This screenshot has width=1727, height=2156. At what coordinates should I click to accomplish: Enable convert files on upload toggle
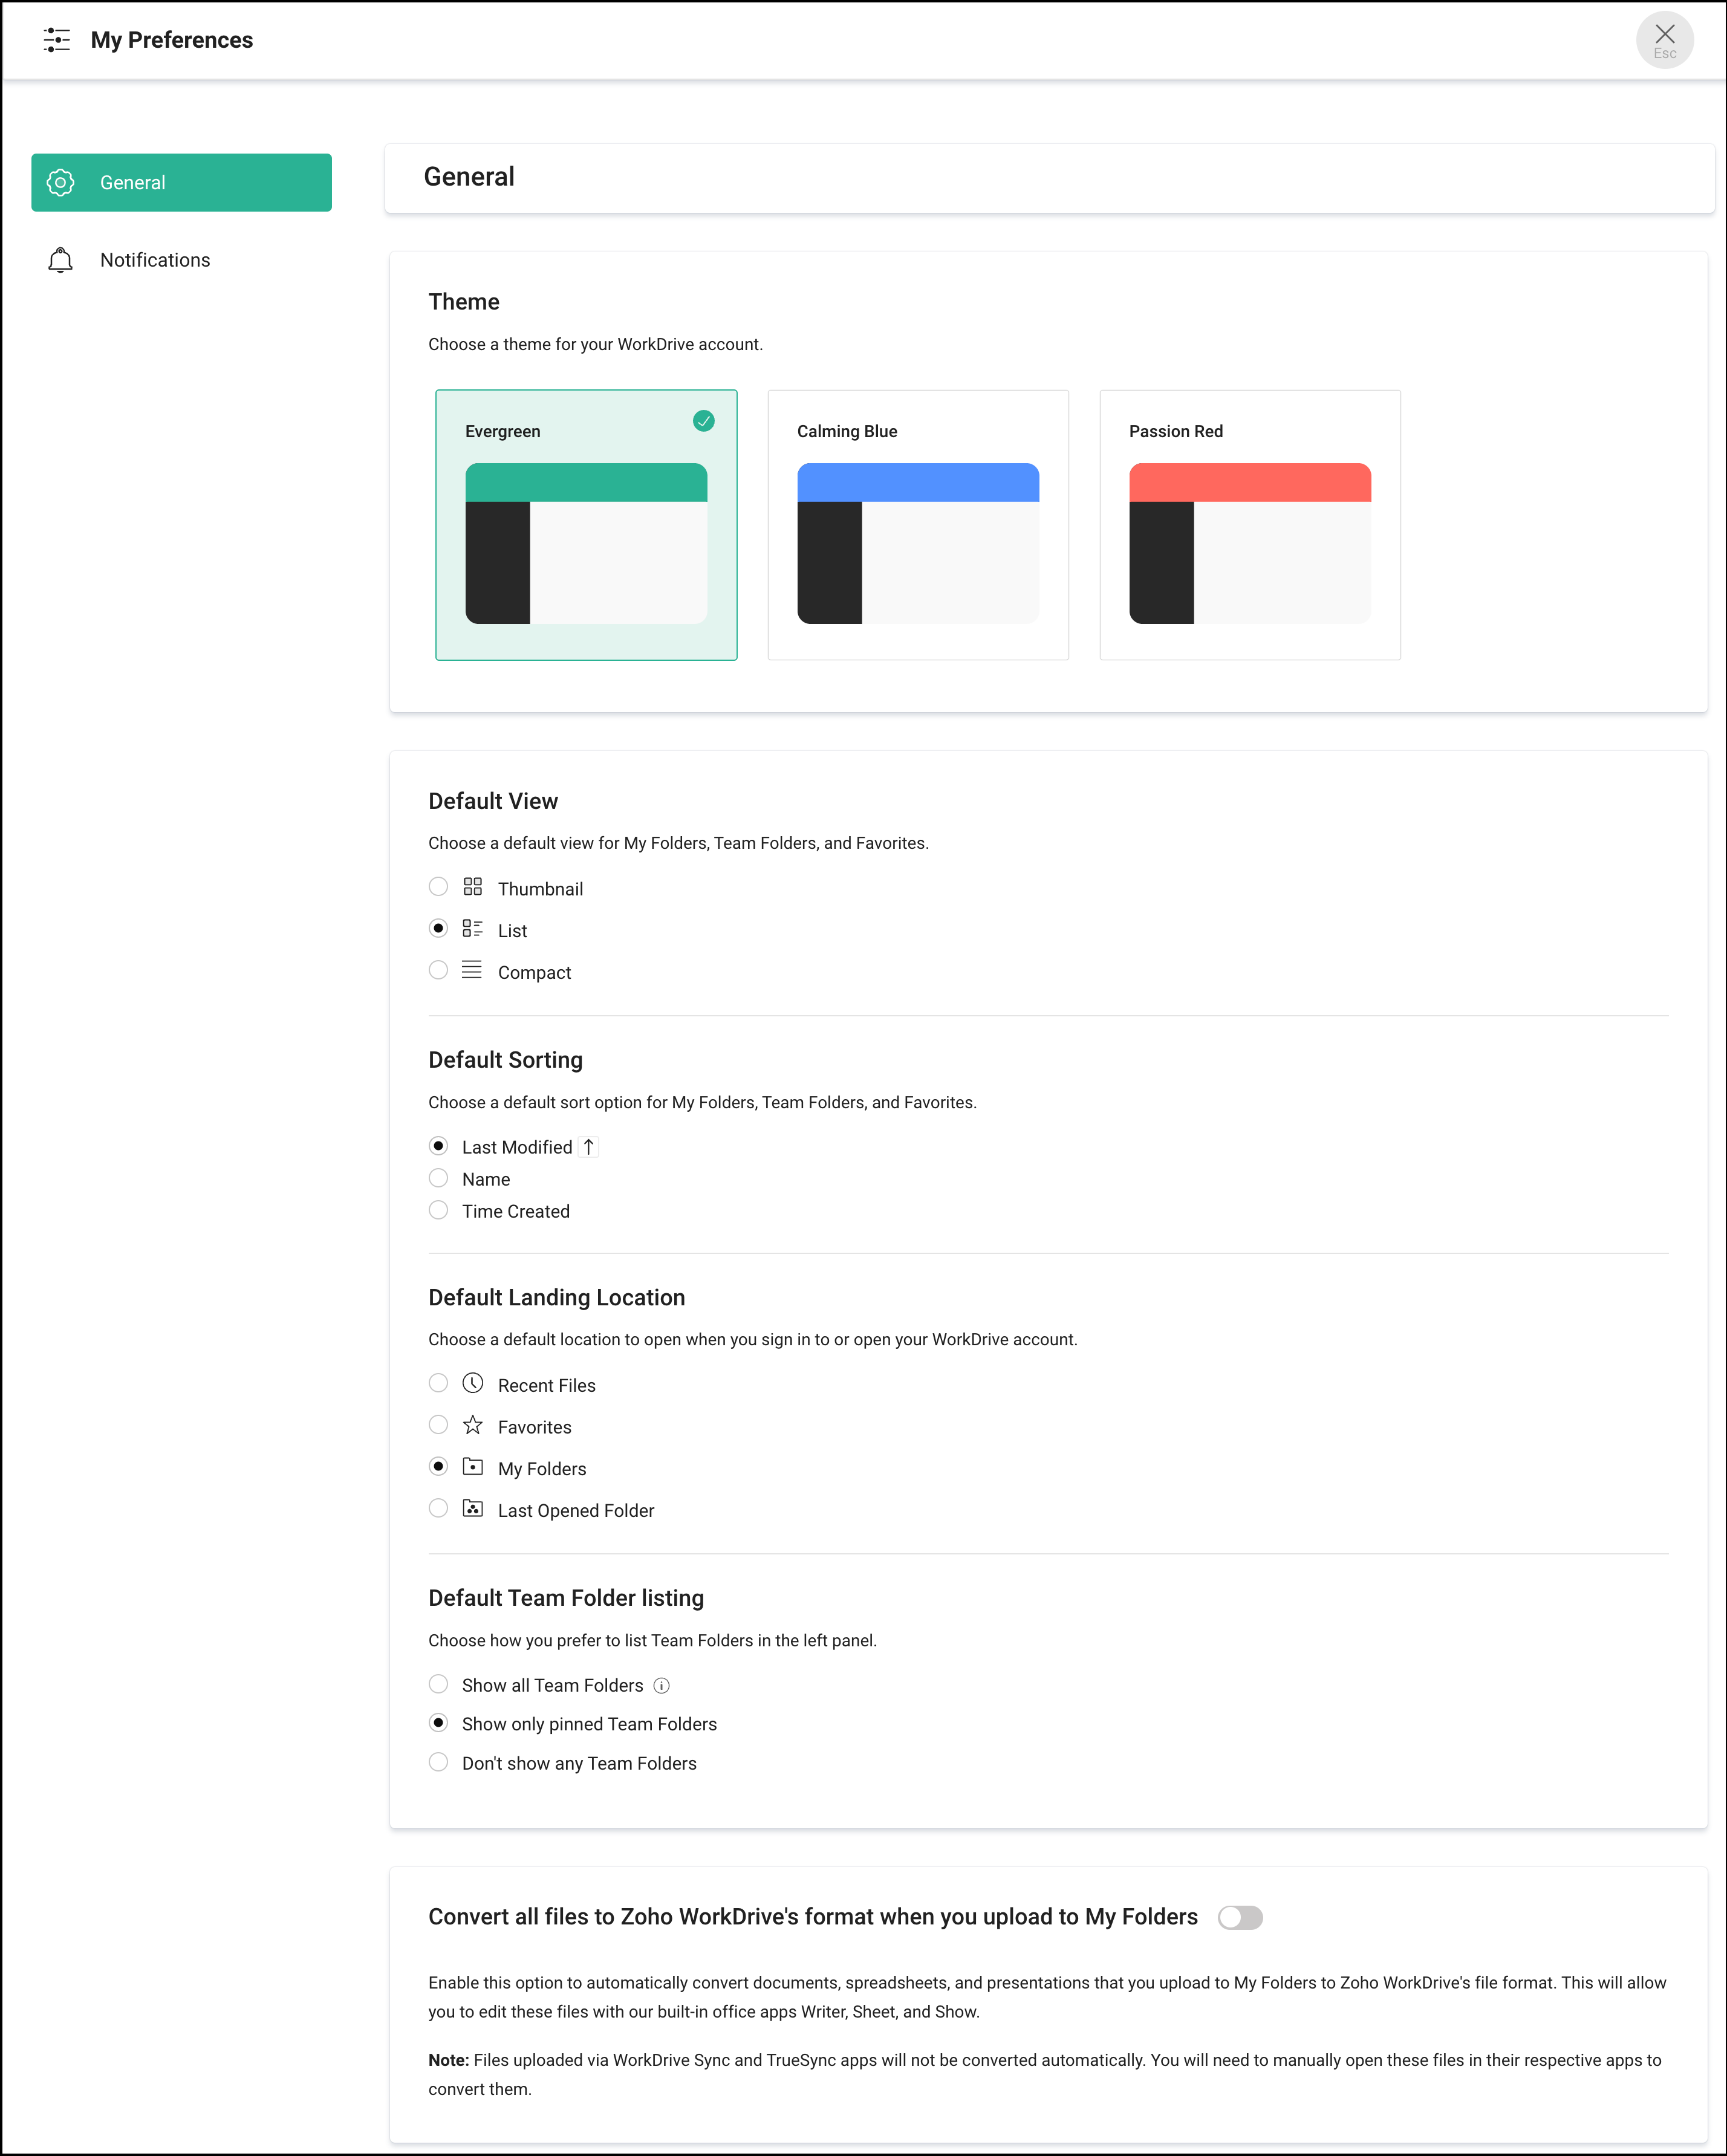pyautogui.click(x=1240, y=1918)
